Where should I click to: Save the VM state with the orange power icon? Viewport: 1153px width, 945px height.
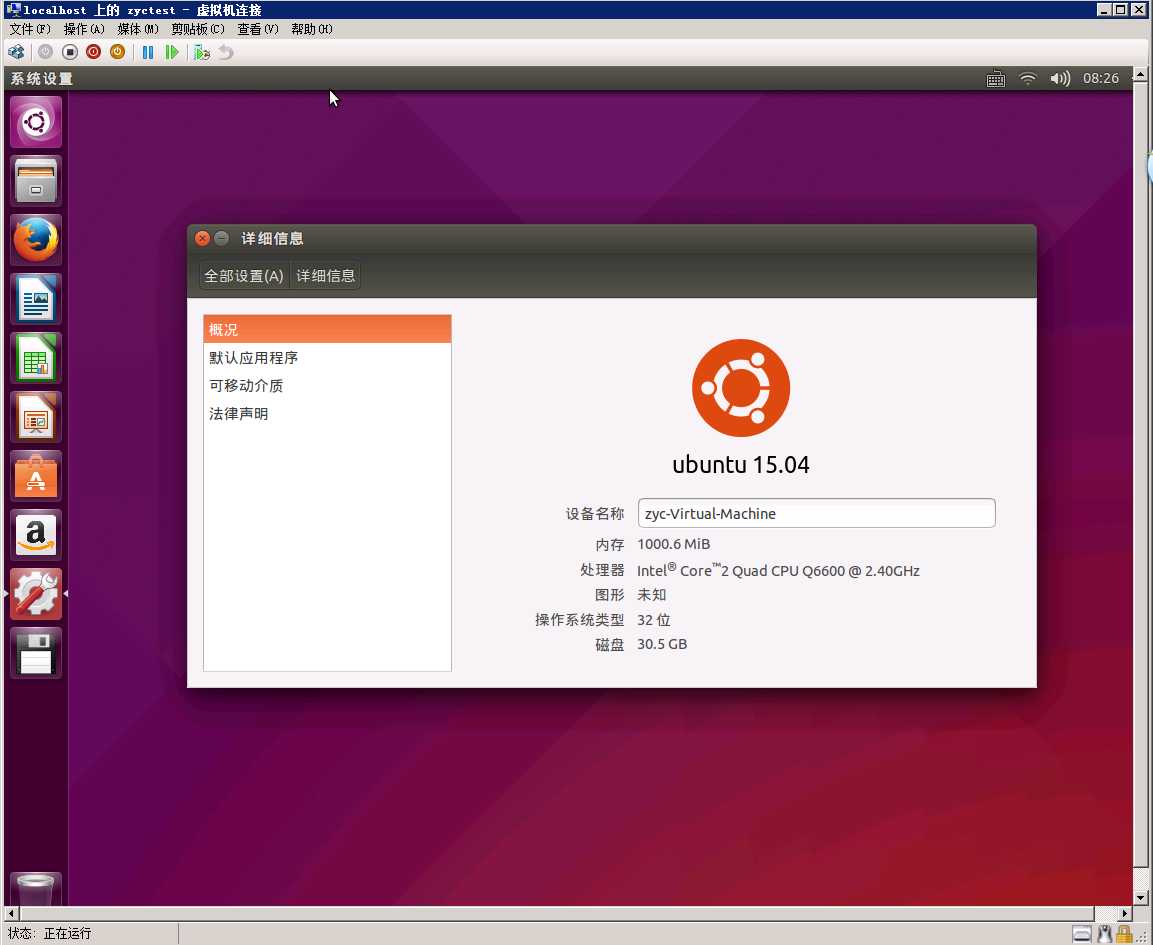(118, 52)
